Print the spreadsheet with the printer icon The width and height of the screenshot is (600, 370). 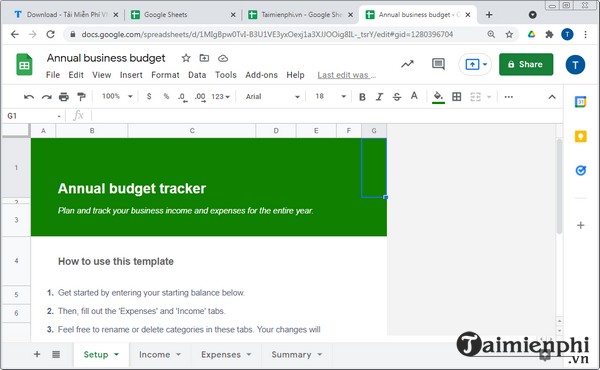(64, 97)
